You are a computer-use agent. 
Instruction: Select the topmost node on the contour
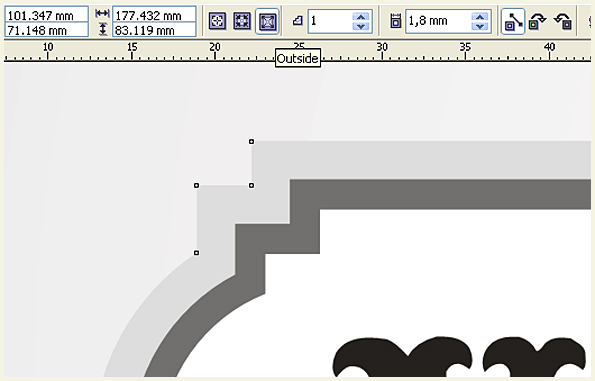[251, 142]
